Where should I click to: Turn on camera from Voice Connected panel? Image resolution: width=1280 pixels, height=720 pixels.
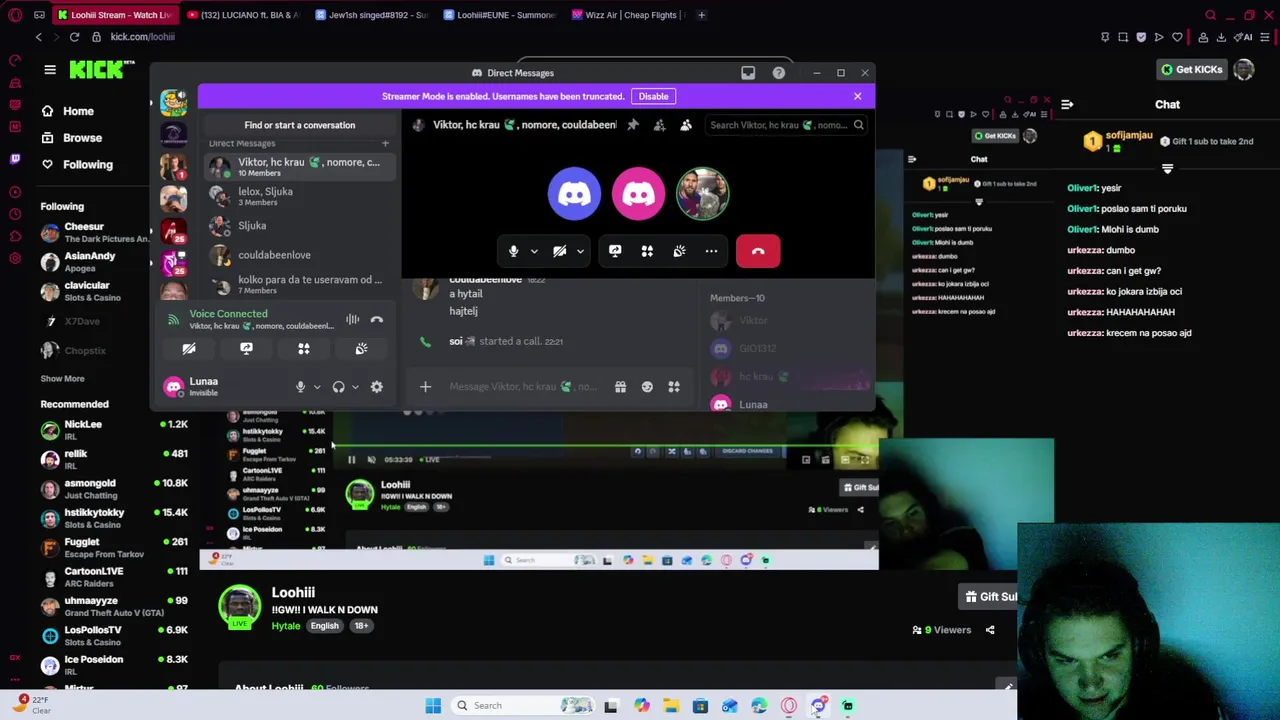tap(189, 349)
